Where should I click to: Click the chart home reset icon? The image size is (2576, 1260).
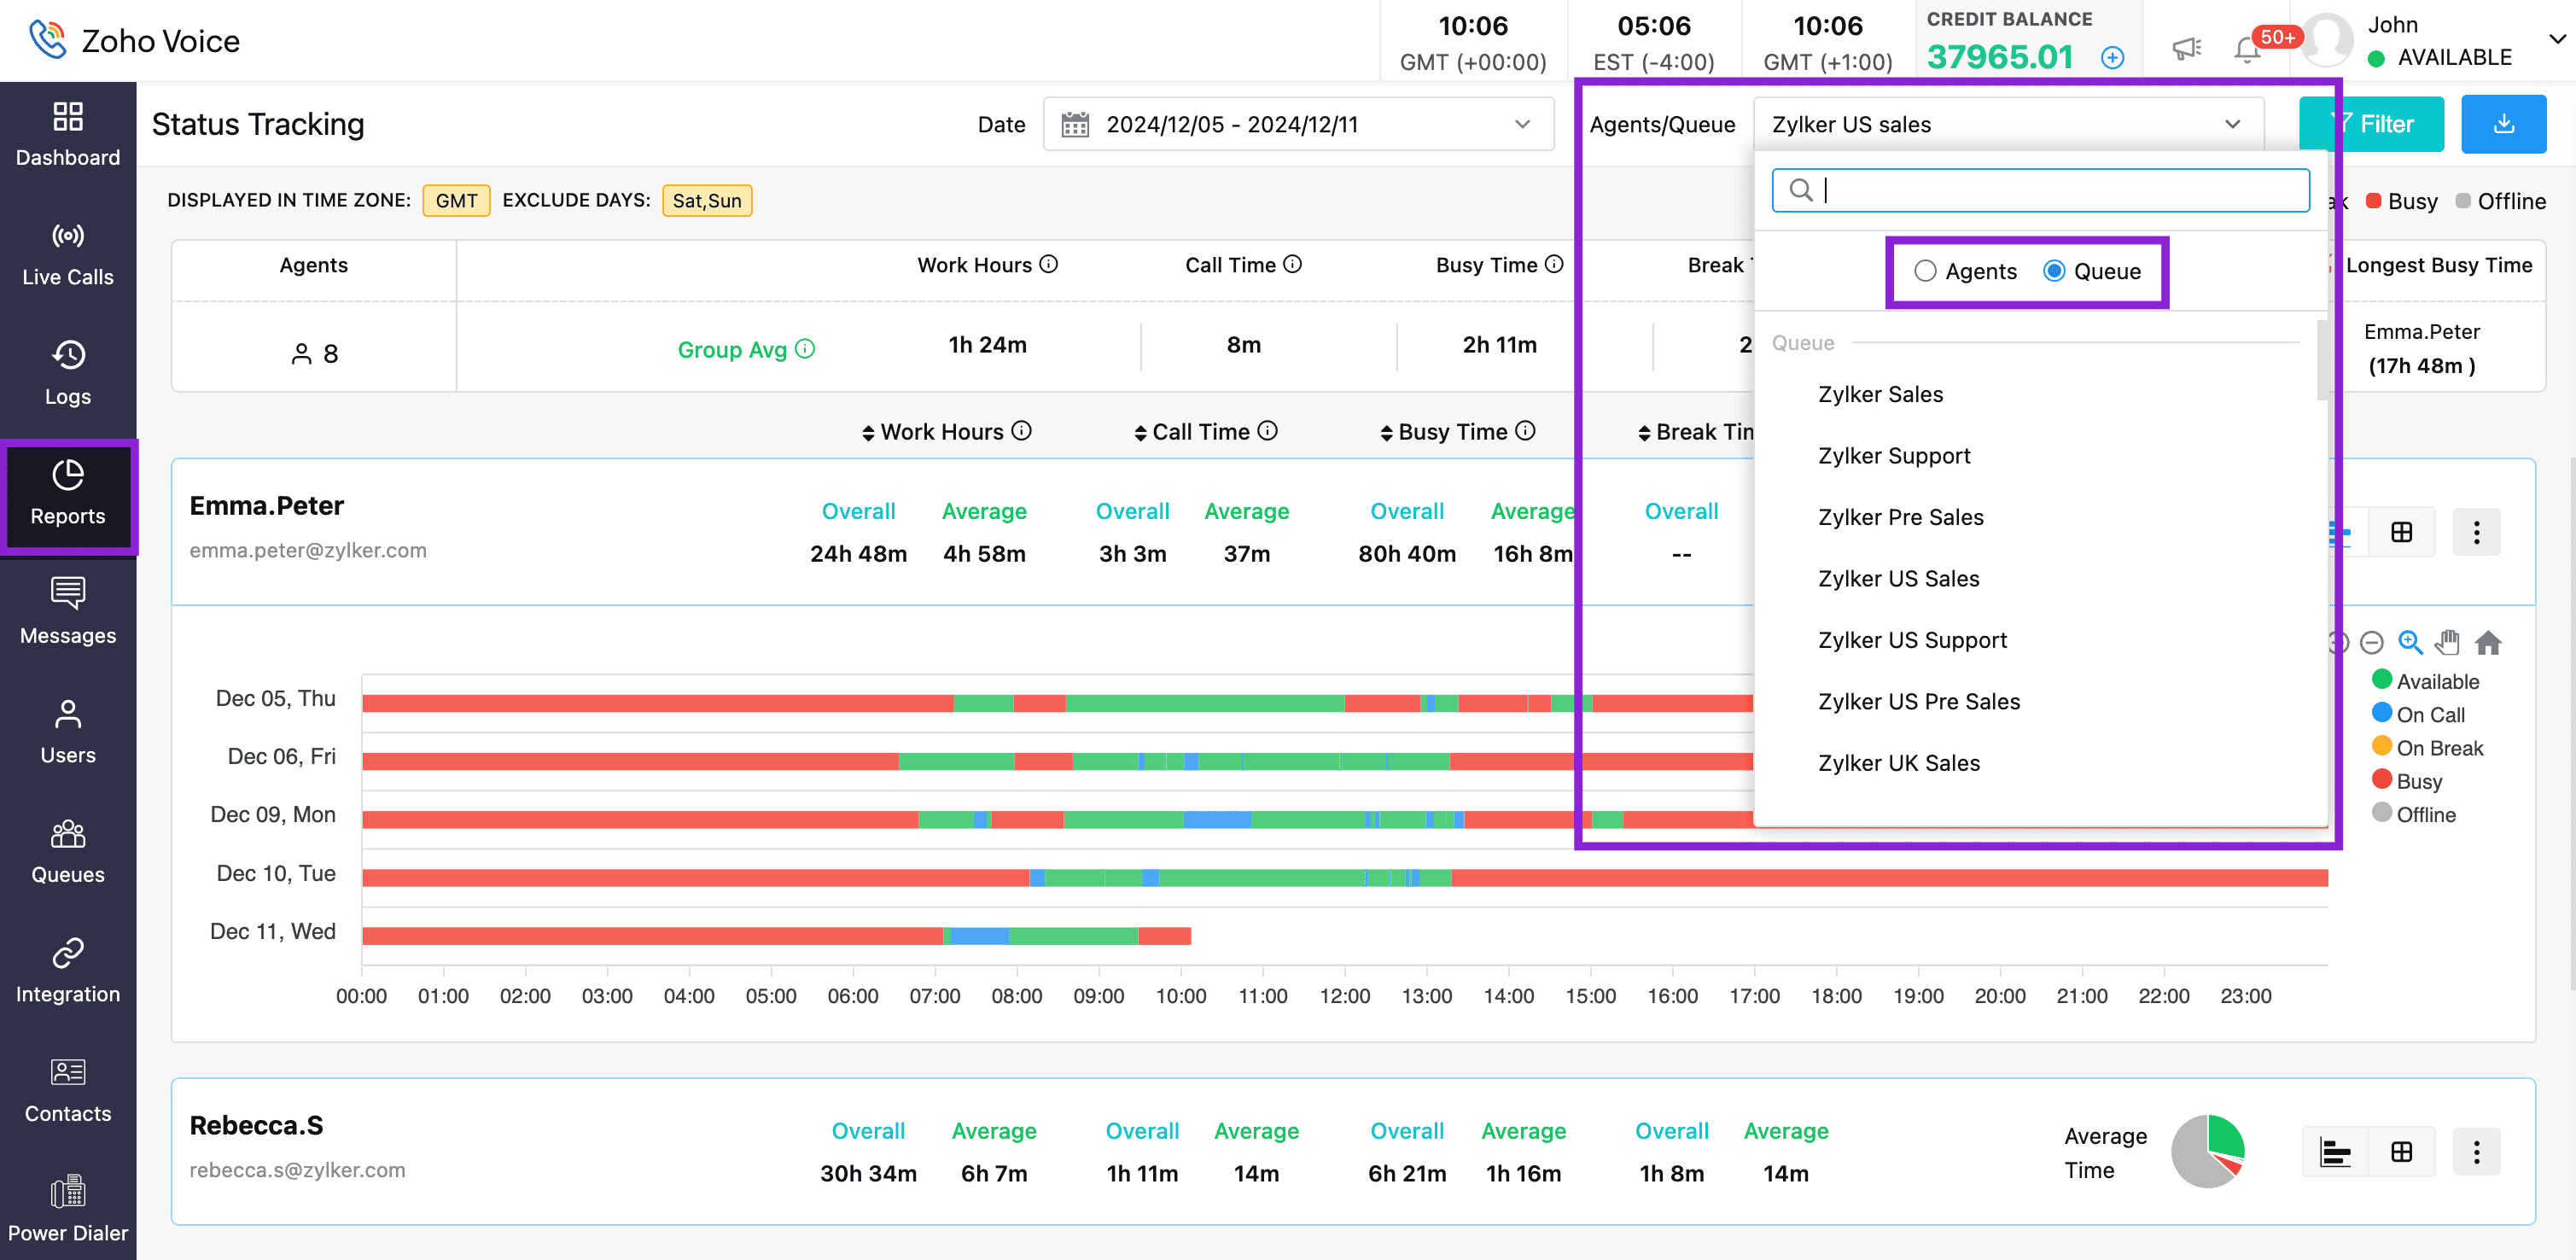pos(2488,642)
